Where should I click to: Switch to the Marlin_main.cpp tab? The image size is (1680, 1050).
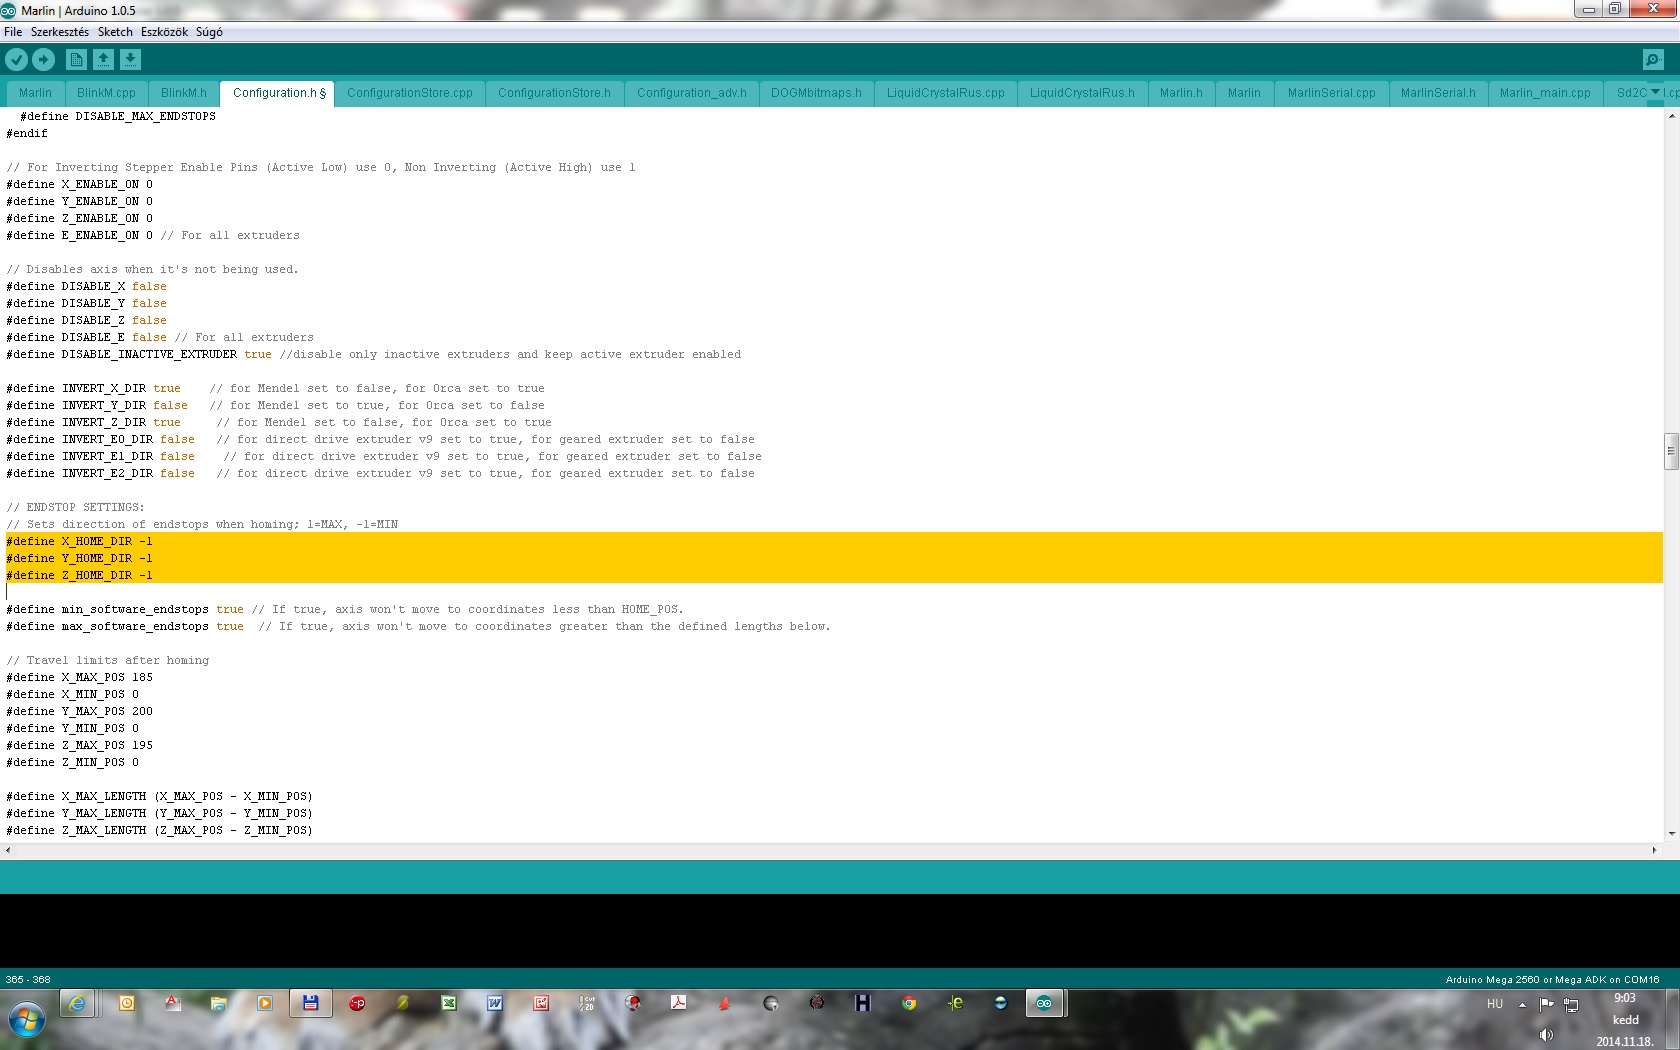(1544, 93)
